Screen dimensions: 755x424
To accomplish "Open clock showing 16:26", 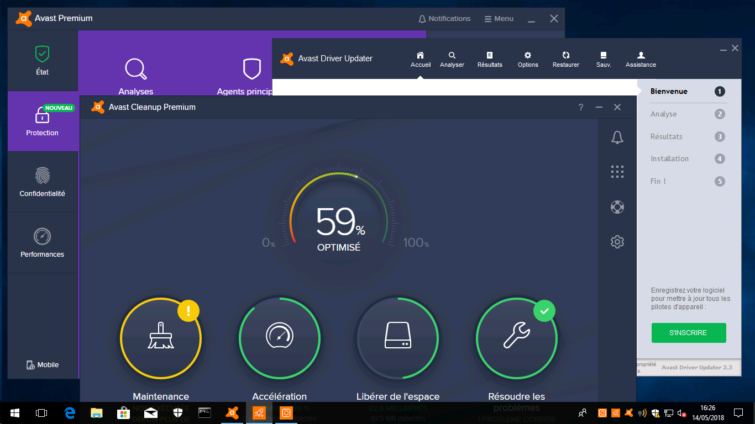I will tap(708, 413).
